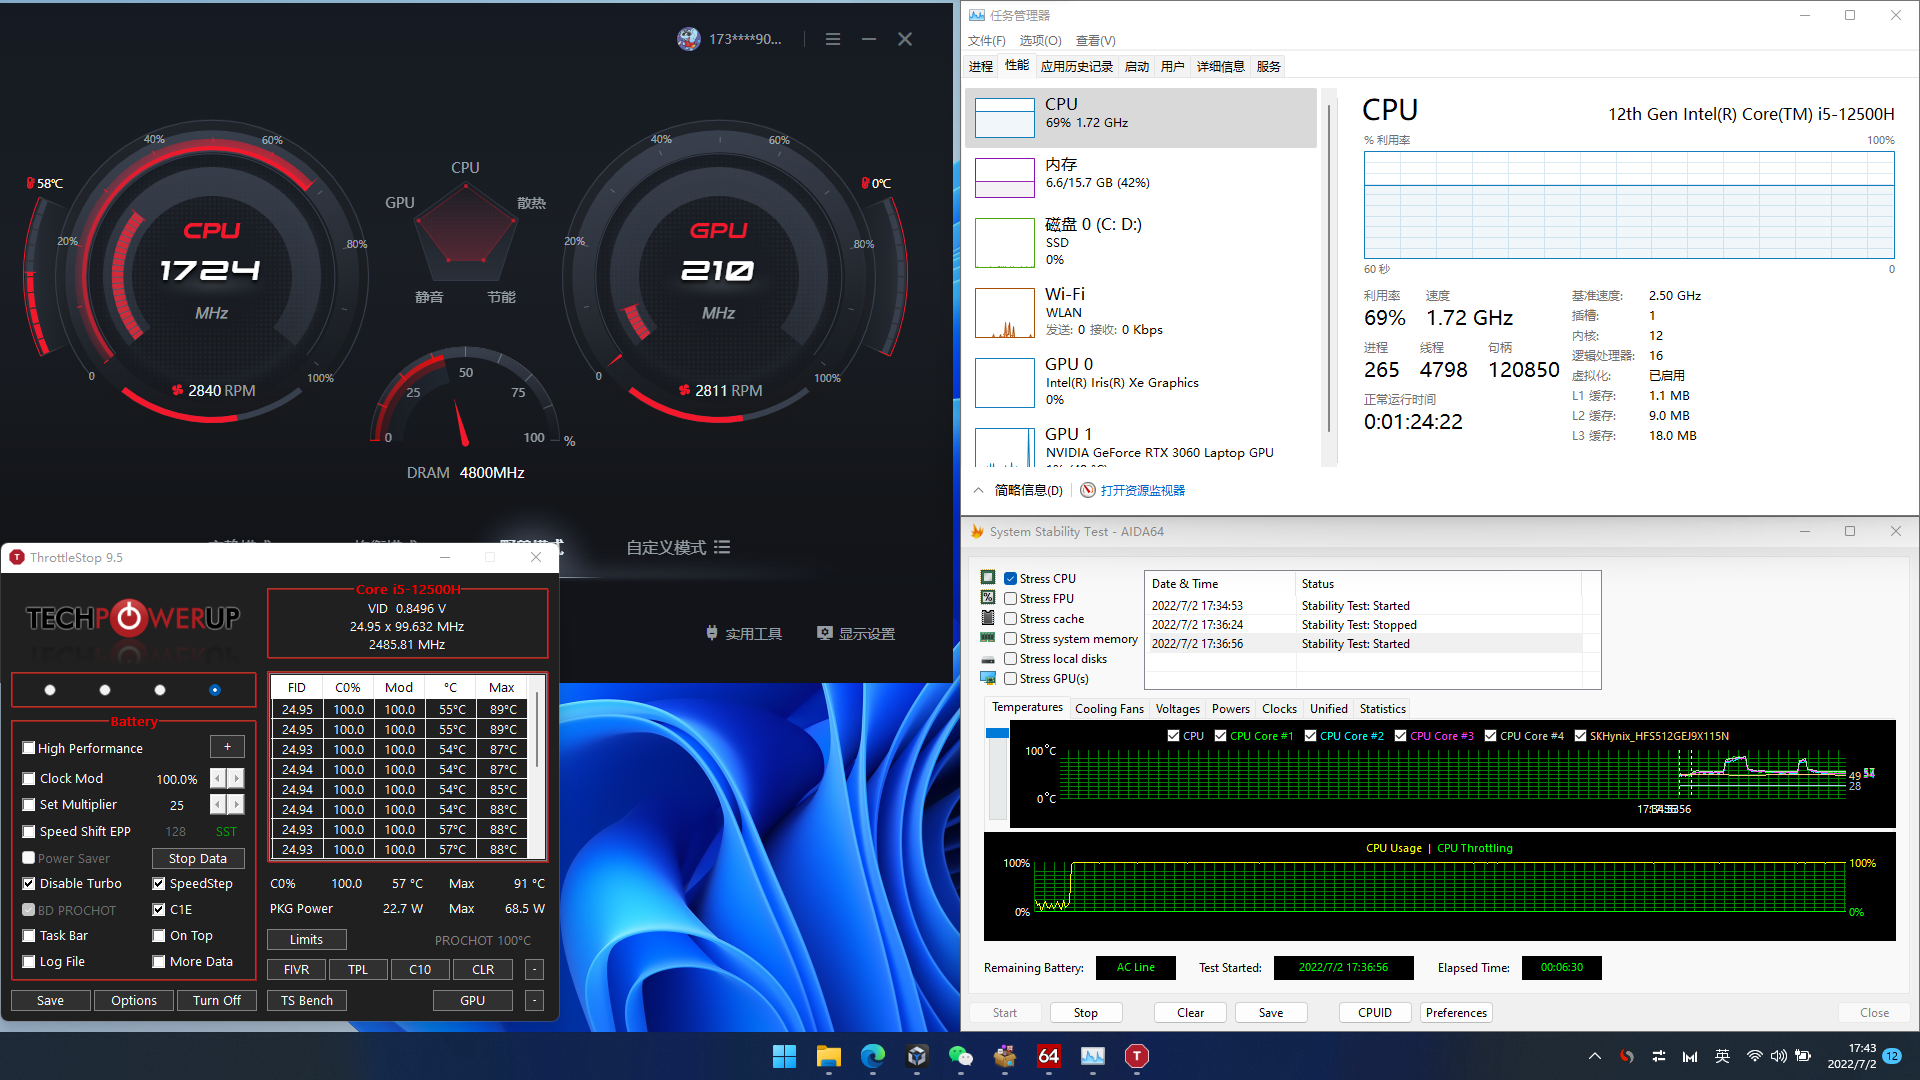Click the AIDA64 taskbar icon
1920x1080 pixels.
point(1048,1056)
